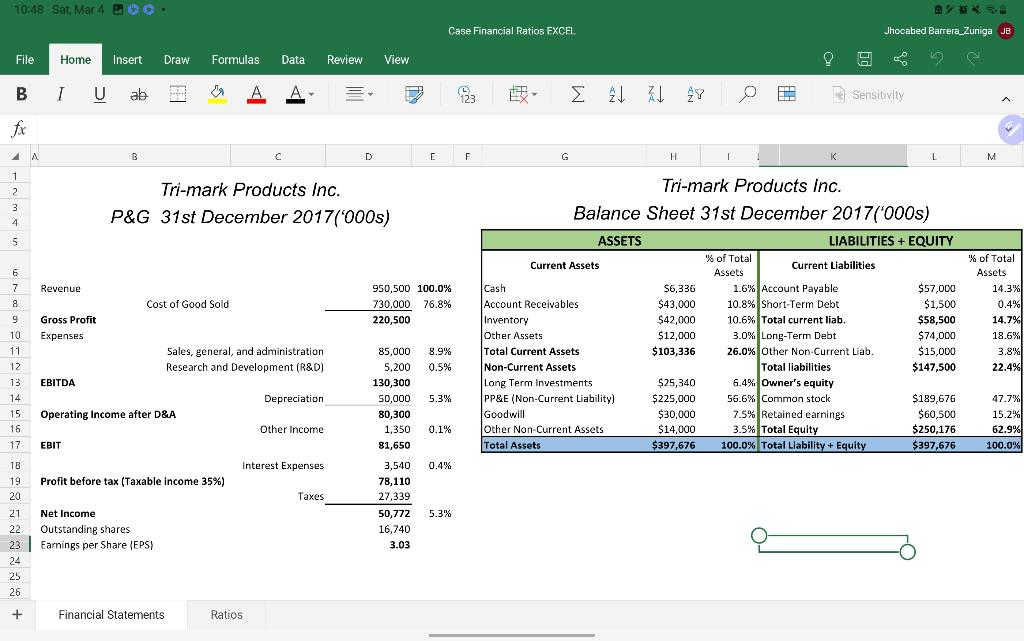Viewport: 1024px width, 641px height.
Task: Click the filter icon
Action: pyautogui.click(x=697, y=95)
